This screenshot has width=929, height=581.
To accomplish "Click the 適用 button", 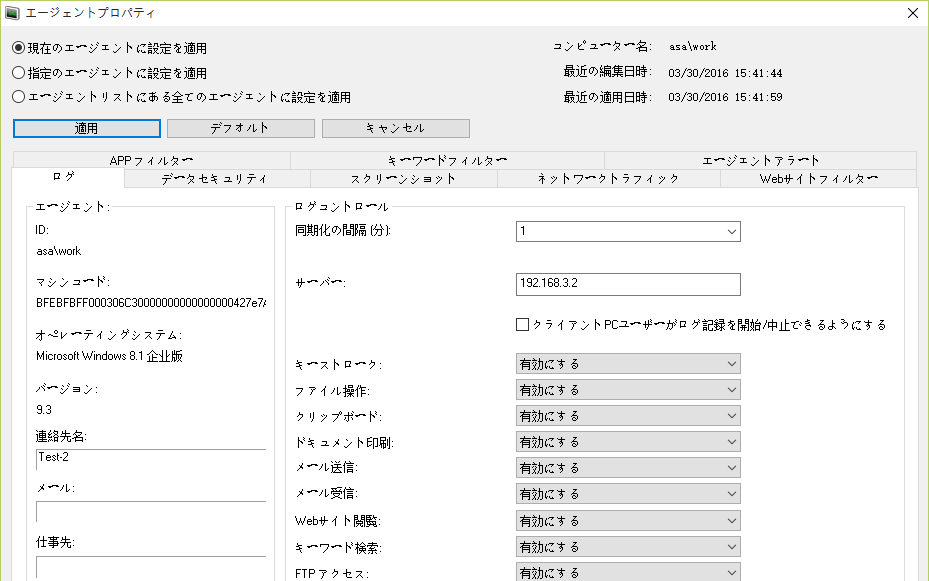I will (x=87, y=128).
